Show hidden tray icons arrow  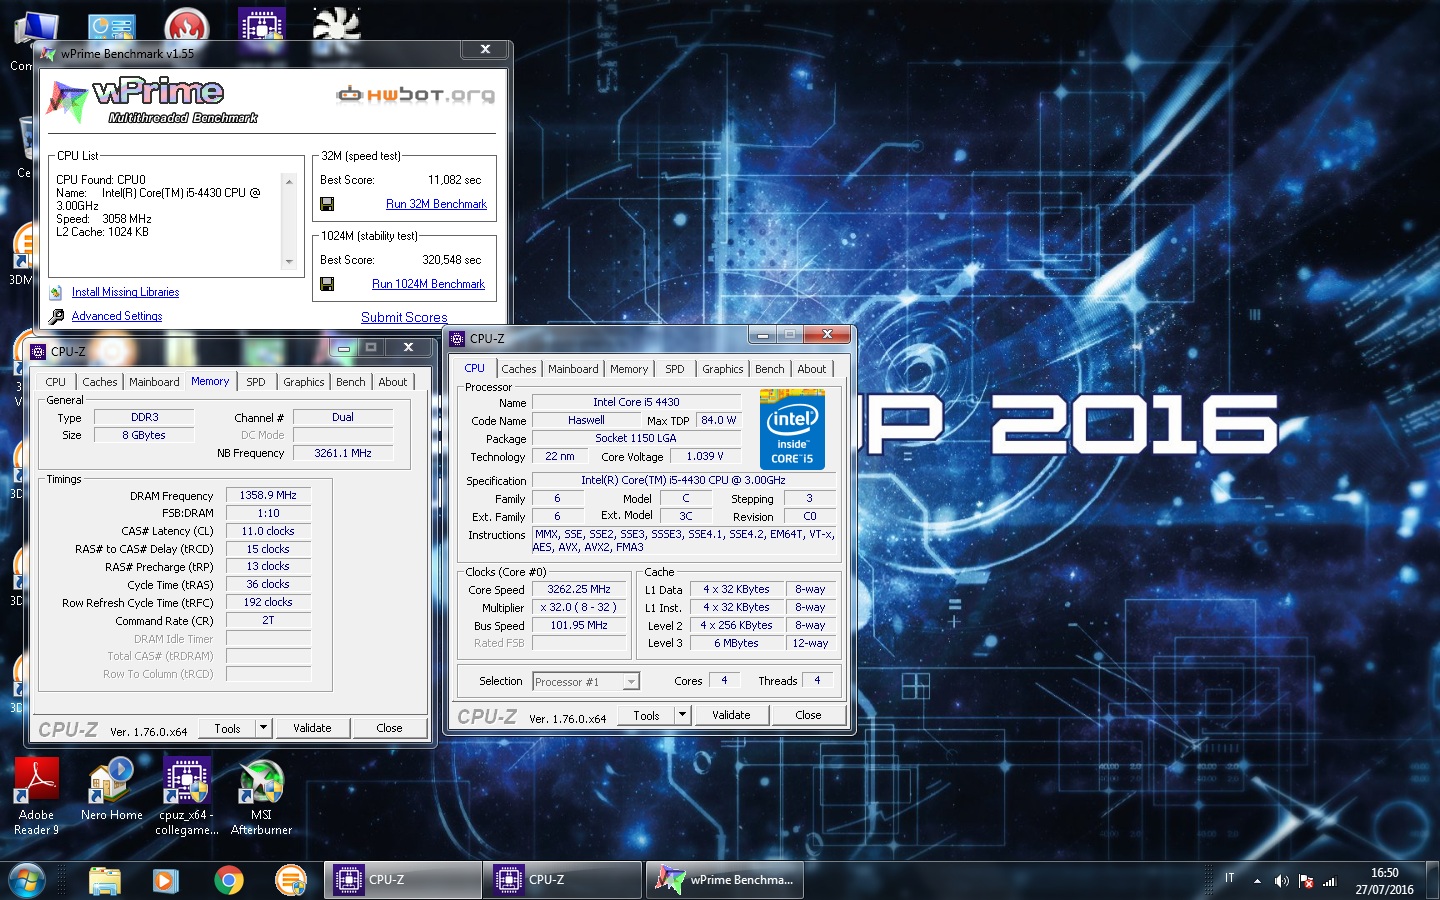click(1257, 881)
